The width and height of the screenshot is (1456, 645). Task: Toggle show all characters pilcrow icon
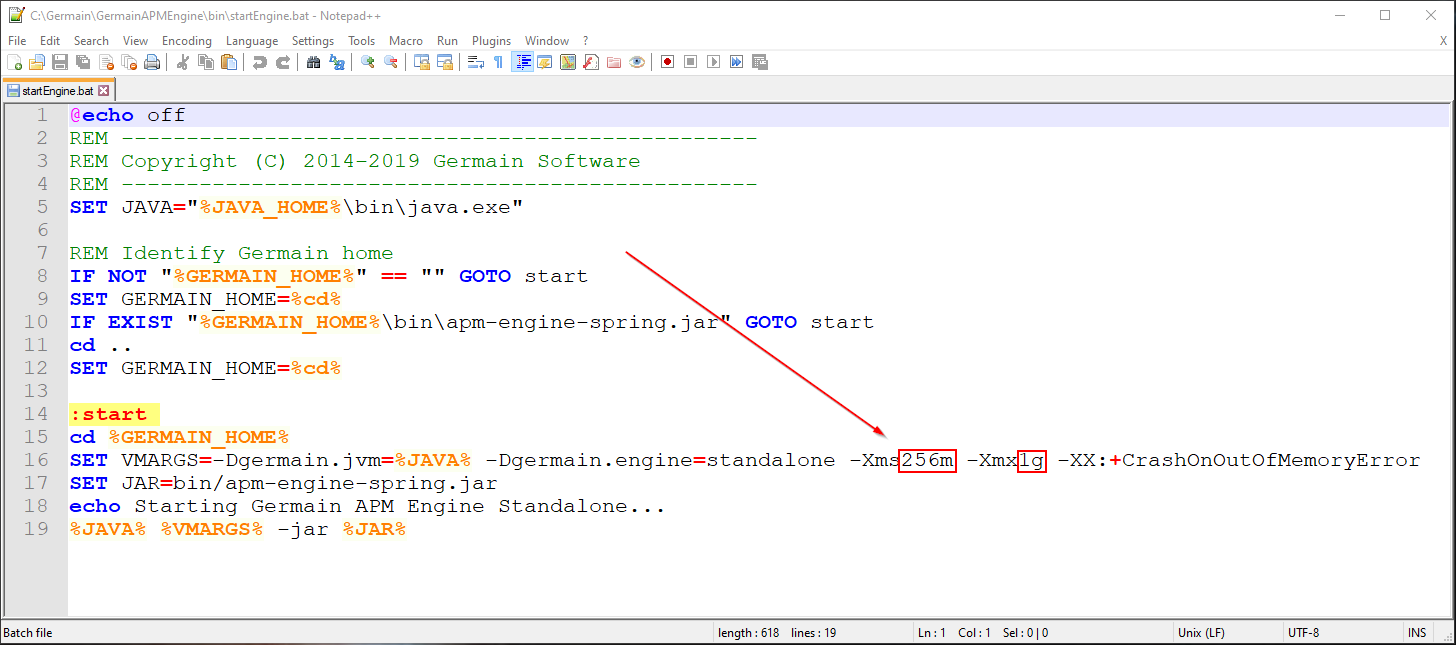[x=498, y=62]
